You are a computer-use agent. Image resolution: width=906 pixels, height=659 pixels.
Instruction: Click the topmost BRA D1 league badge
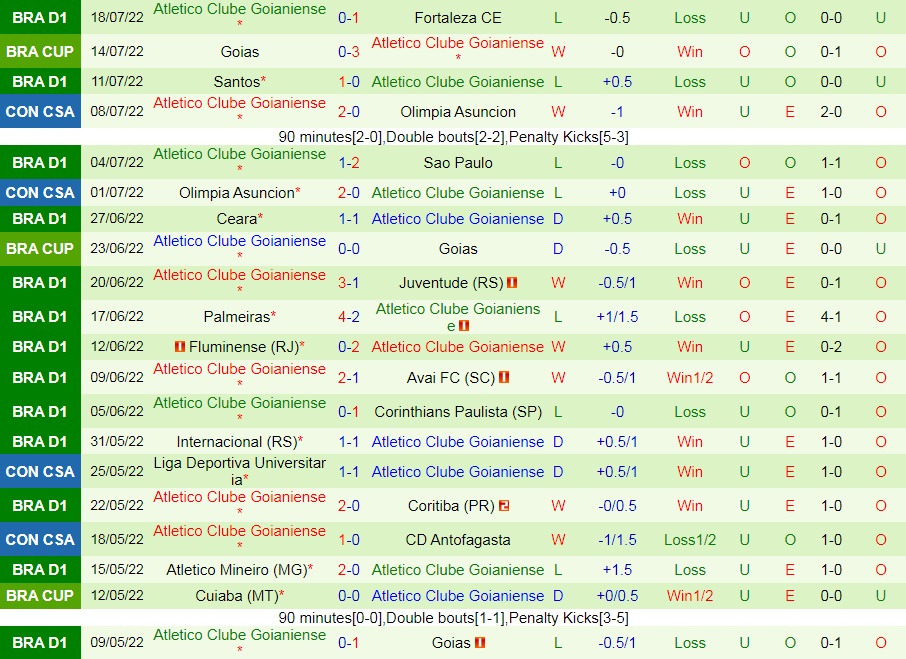click(x=40, y=16)
